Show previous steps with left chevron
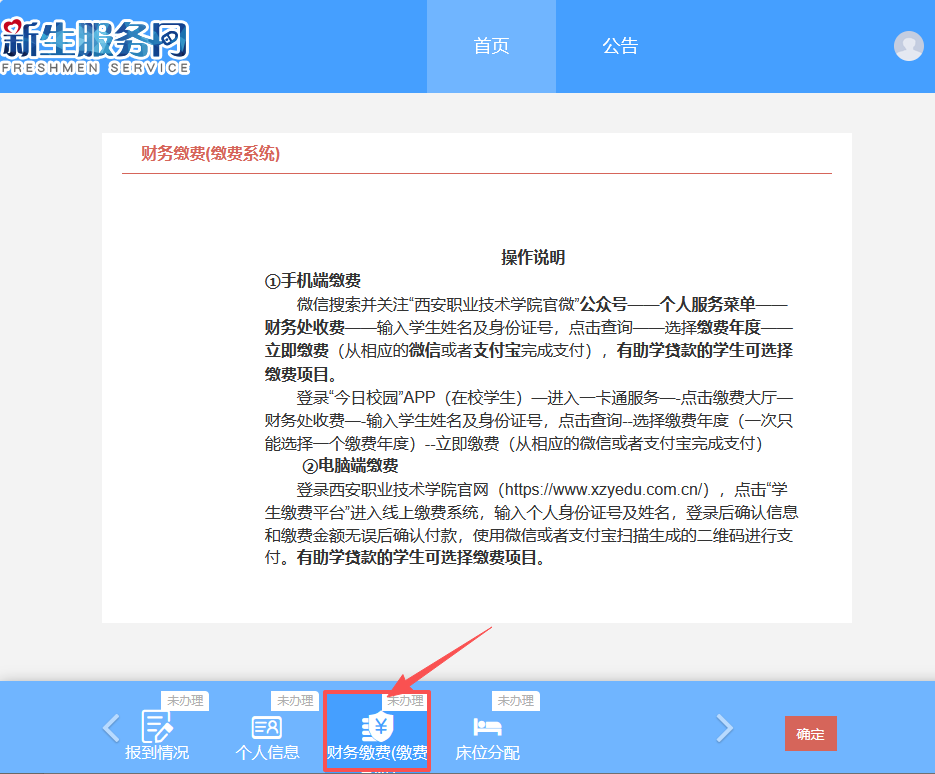The image size is (935, 774). point(112,728)
